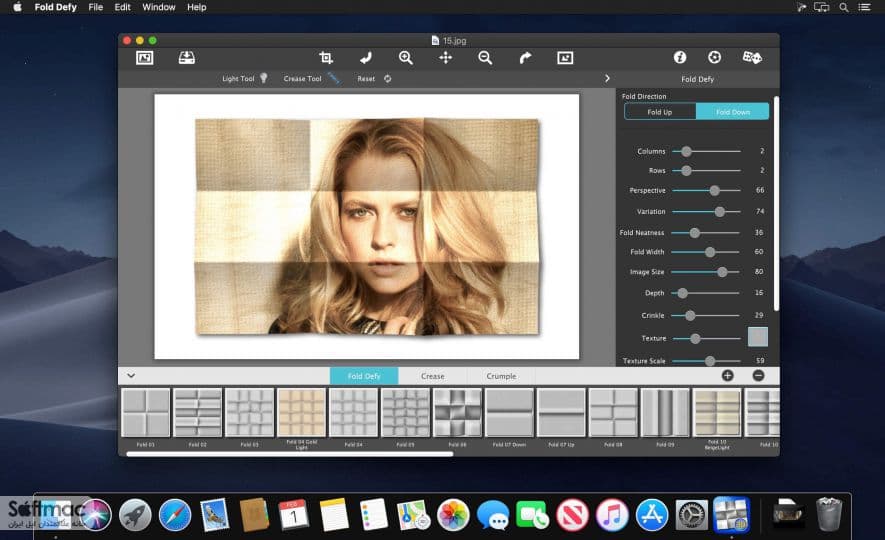Open Photos from the Dock
Viewport: 885px width, 540px height.
tap(453, 515)
